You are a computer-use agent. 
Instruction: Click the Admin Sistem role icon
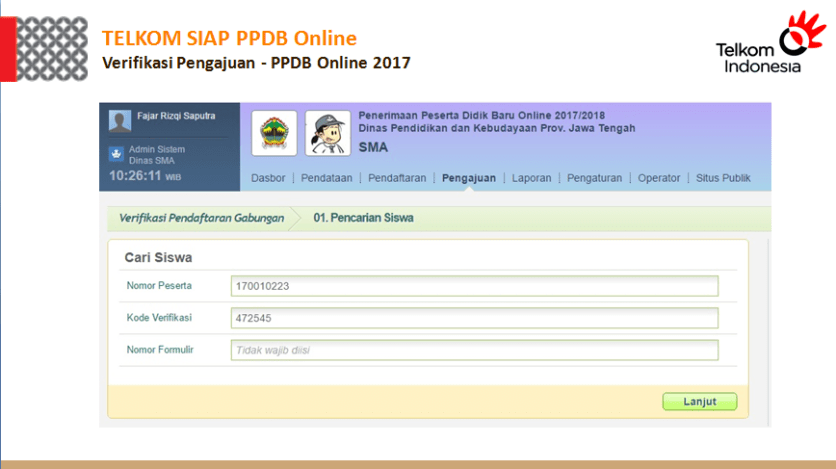(x=117, y=155)
